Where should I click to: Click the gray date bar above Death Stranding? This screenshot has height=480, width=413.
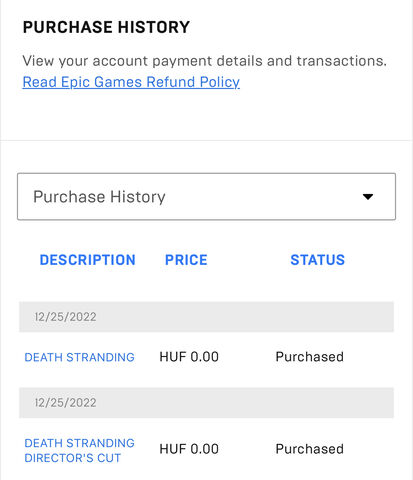[x=206, y=317]
